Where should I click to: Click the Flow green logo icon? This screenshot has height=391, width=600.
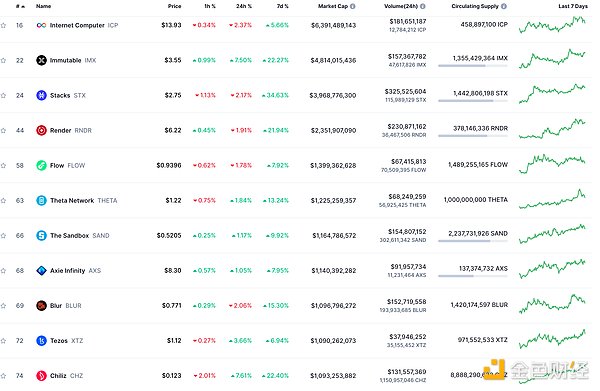[41, 165]
